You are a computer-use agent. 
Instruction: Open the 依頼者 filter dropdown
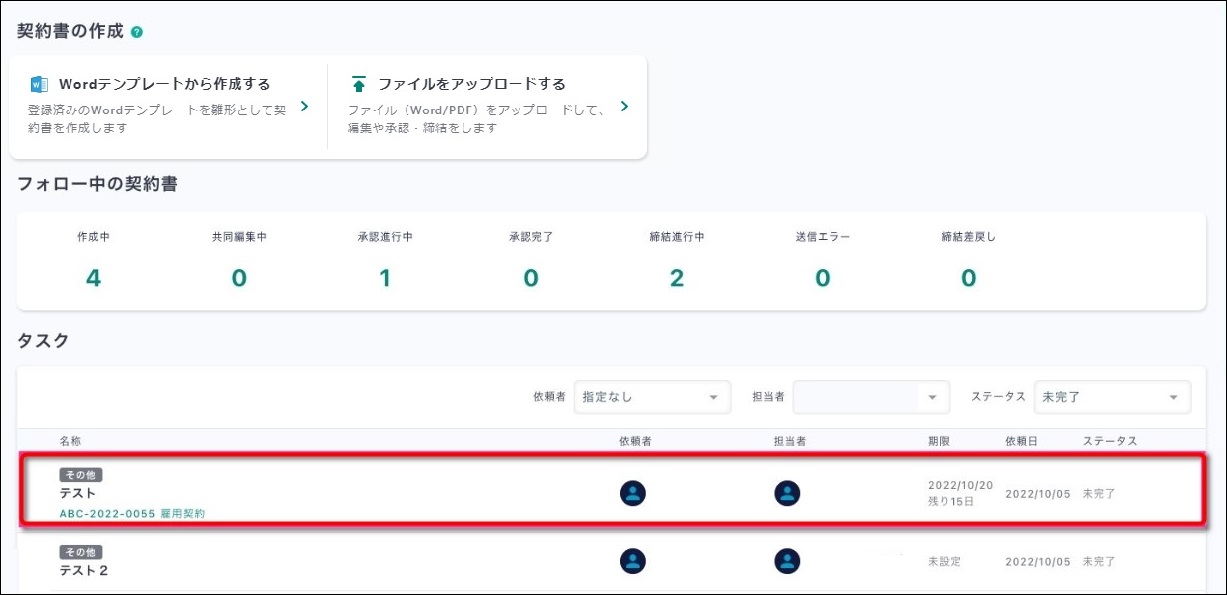[650, 397]
